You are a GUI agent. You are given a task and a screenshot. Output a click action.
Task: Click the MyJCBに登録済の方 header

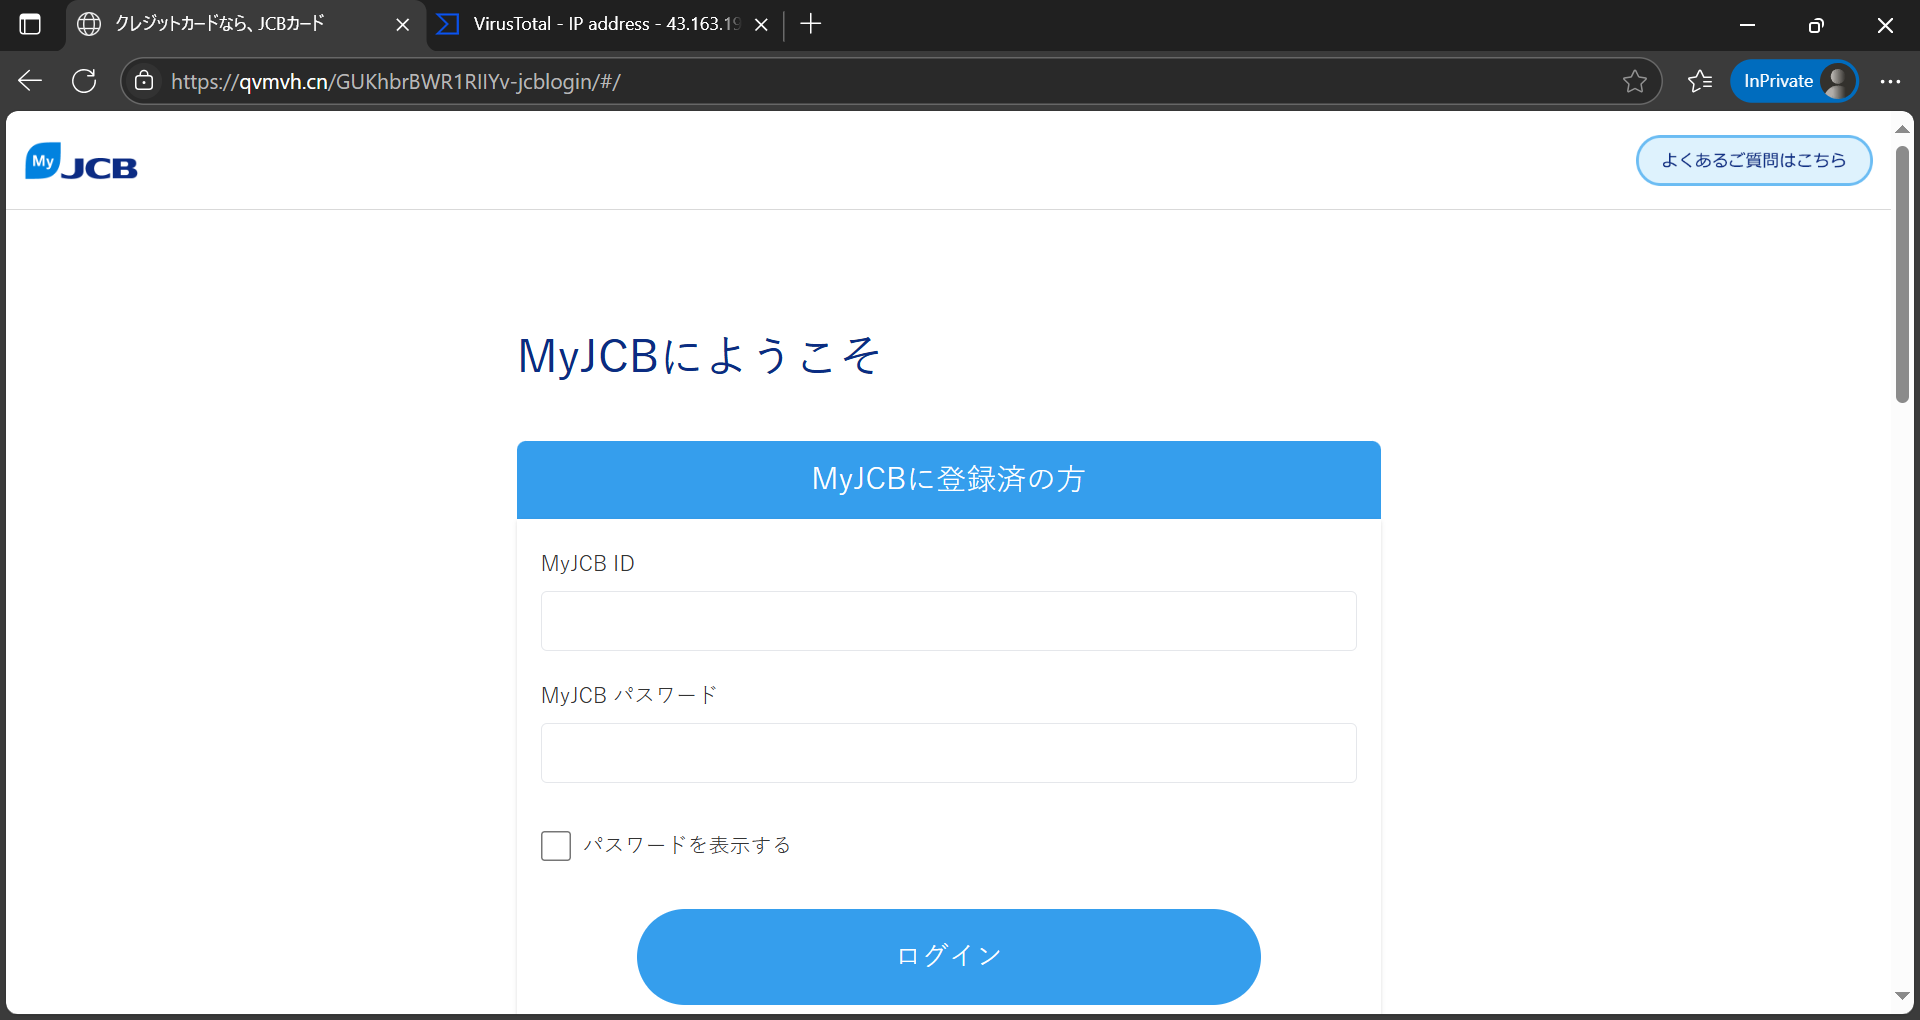point(948,480)
